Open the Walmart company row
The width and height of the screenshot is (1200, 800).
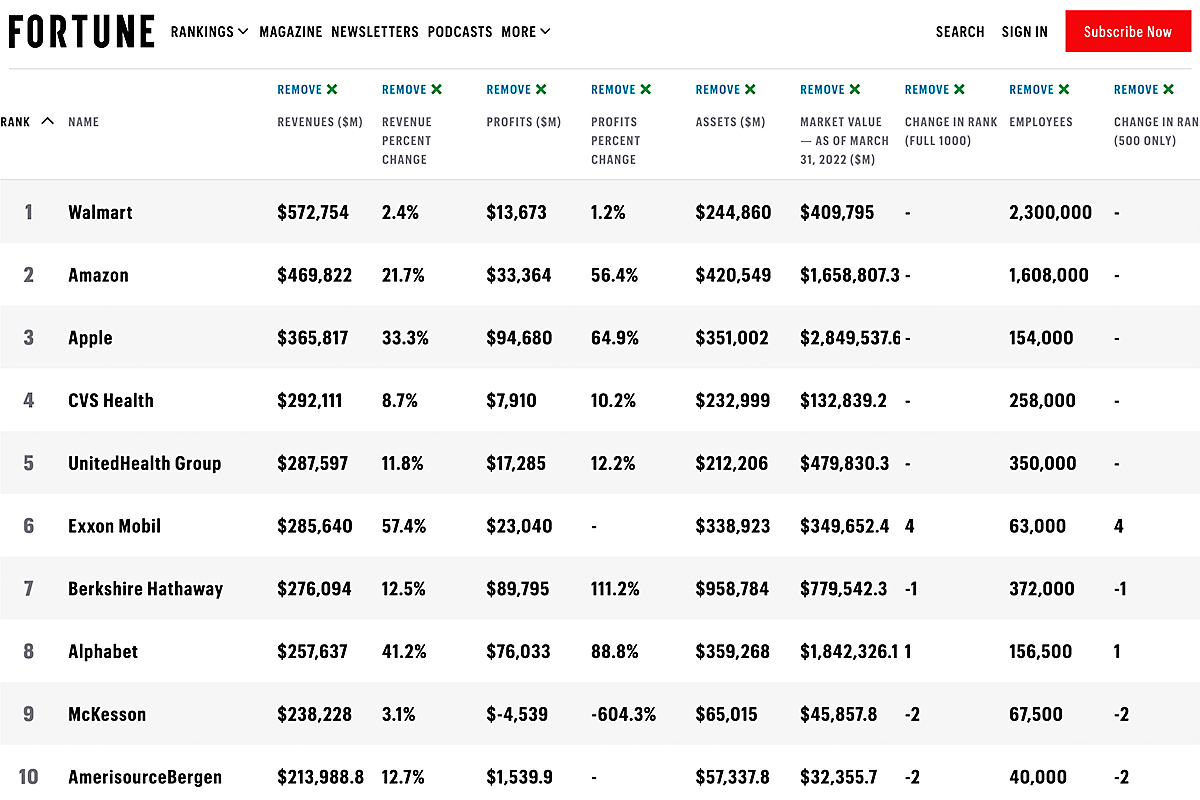[x=100, y=212]
